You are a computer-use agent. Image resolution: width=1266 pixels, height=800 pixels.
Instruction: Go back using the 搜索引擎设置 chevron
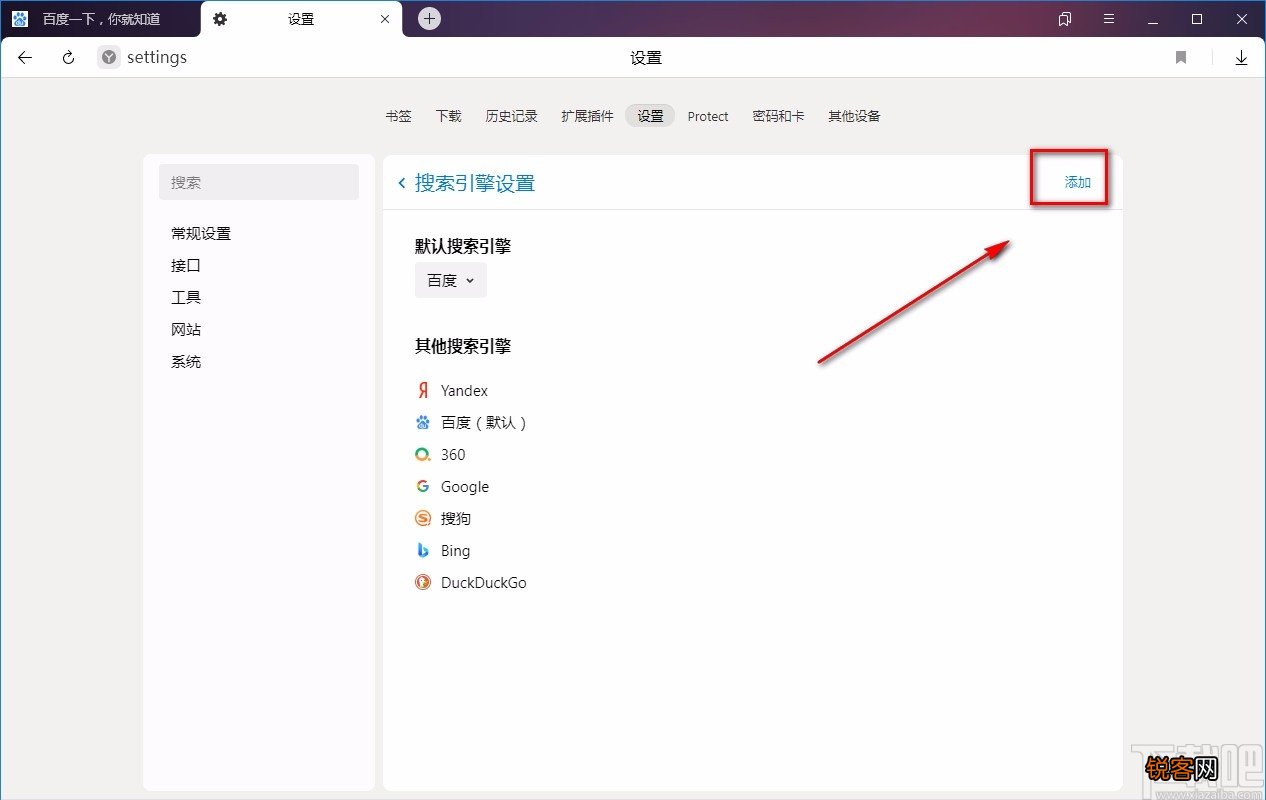tap(402, 183)
